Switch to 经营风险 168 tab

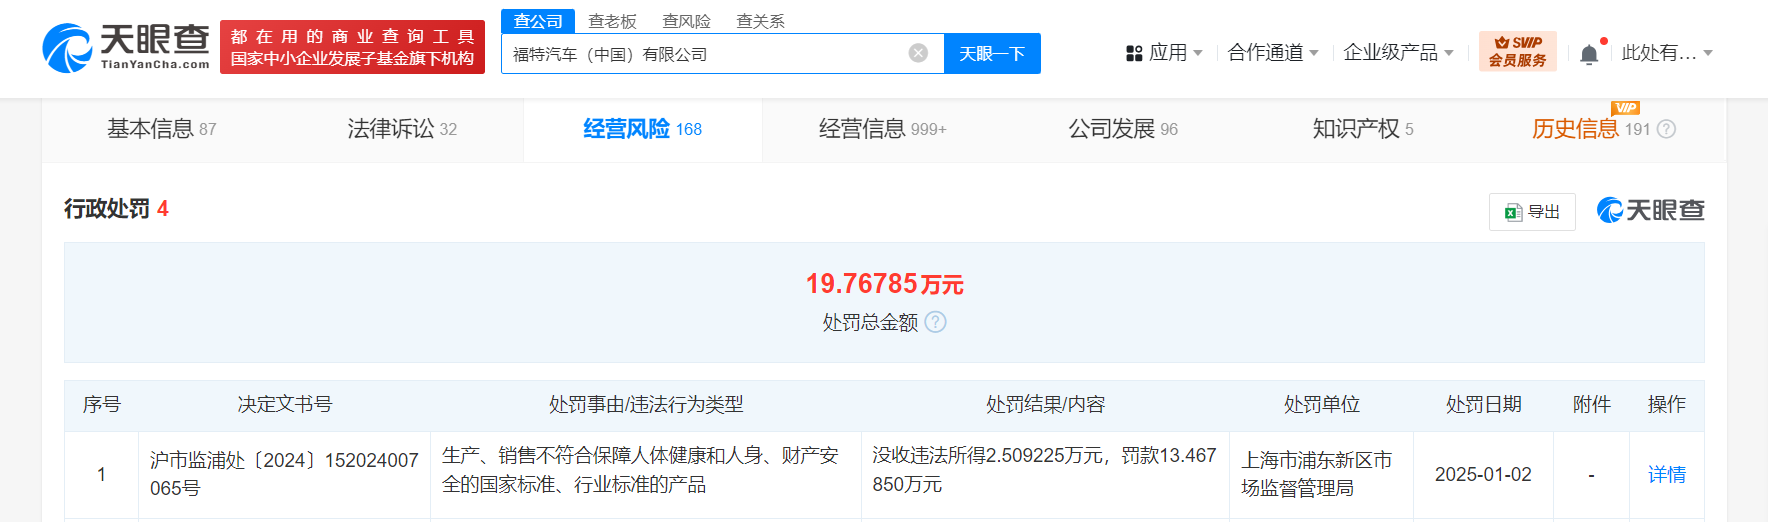(642, 129)
